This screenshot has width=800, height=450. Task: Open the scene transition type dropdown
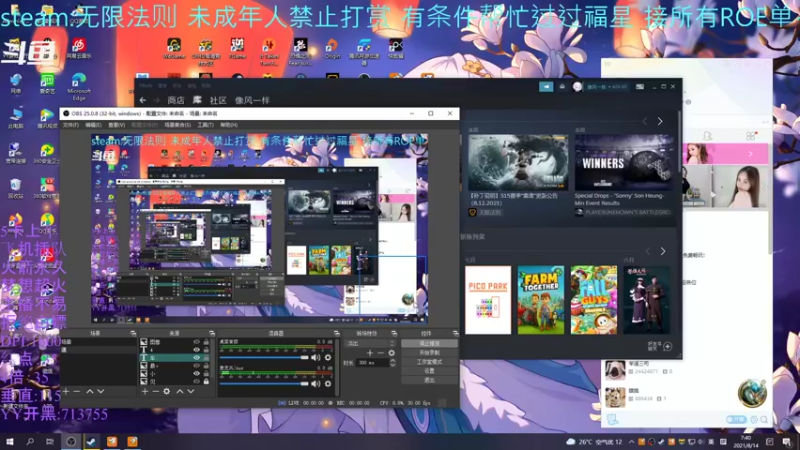[370, 343]
